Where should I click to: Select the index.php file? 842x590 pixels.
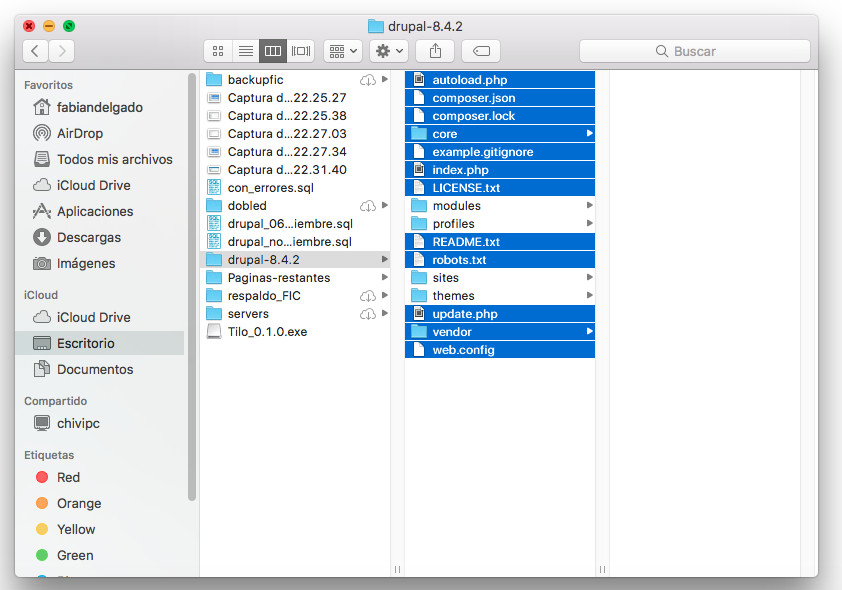click(x=460, y=170)
